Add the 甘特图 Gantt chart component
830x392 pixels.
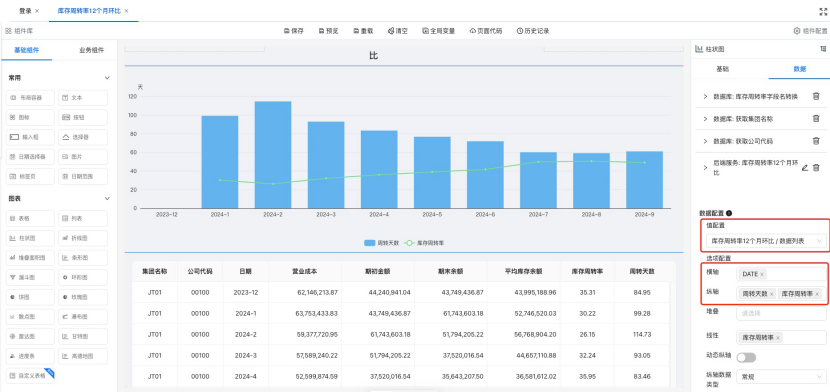pyautogui.click(x=83, y=336)
